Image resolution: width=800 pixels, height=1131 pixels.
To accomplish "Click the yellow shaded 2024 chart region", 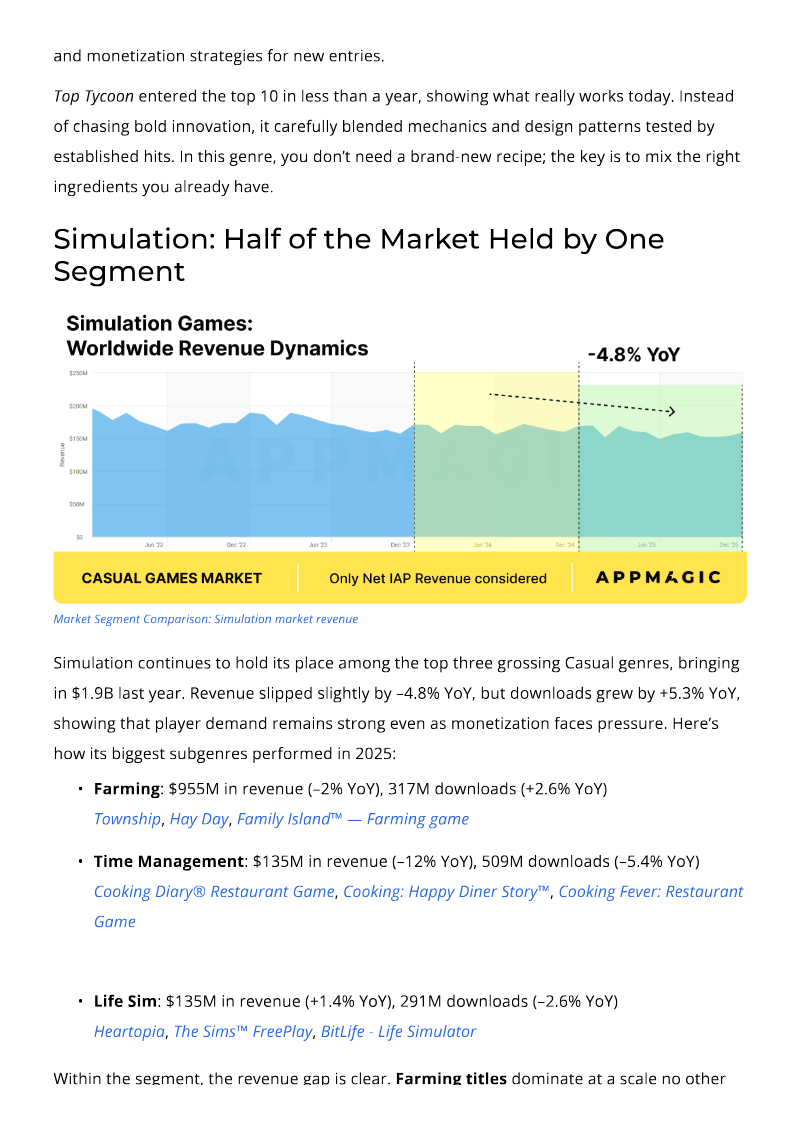I will (x=496, y=462).
